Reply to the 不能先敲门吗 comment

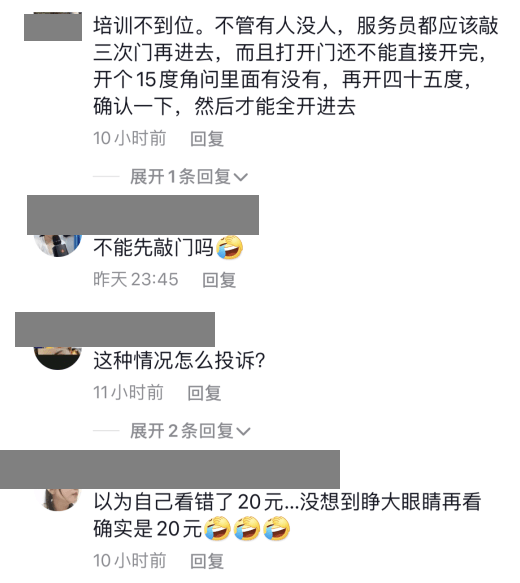click(219, 280)
